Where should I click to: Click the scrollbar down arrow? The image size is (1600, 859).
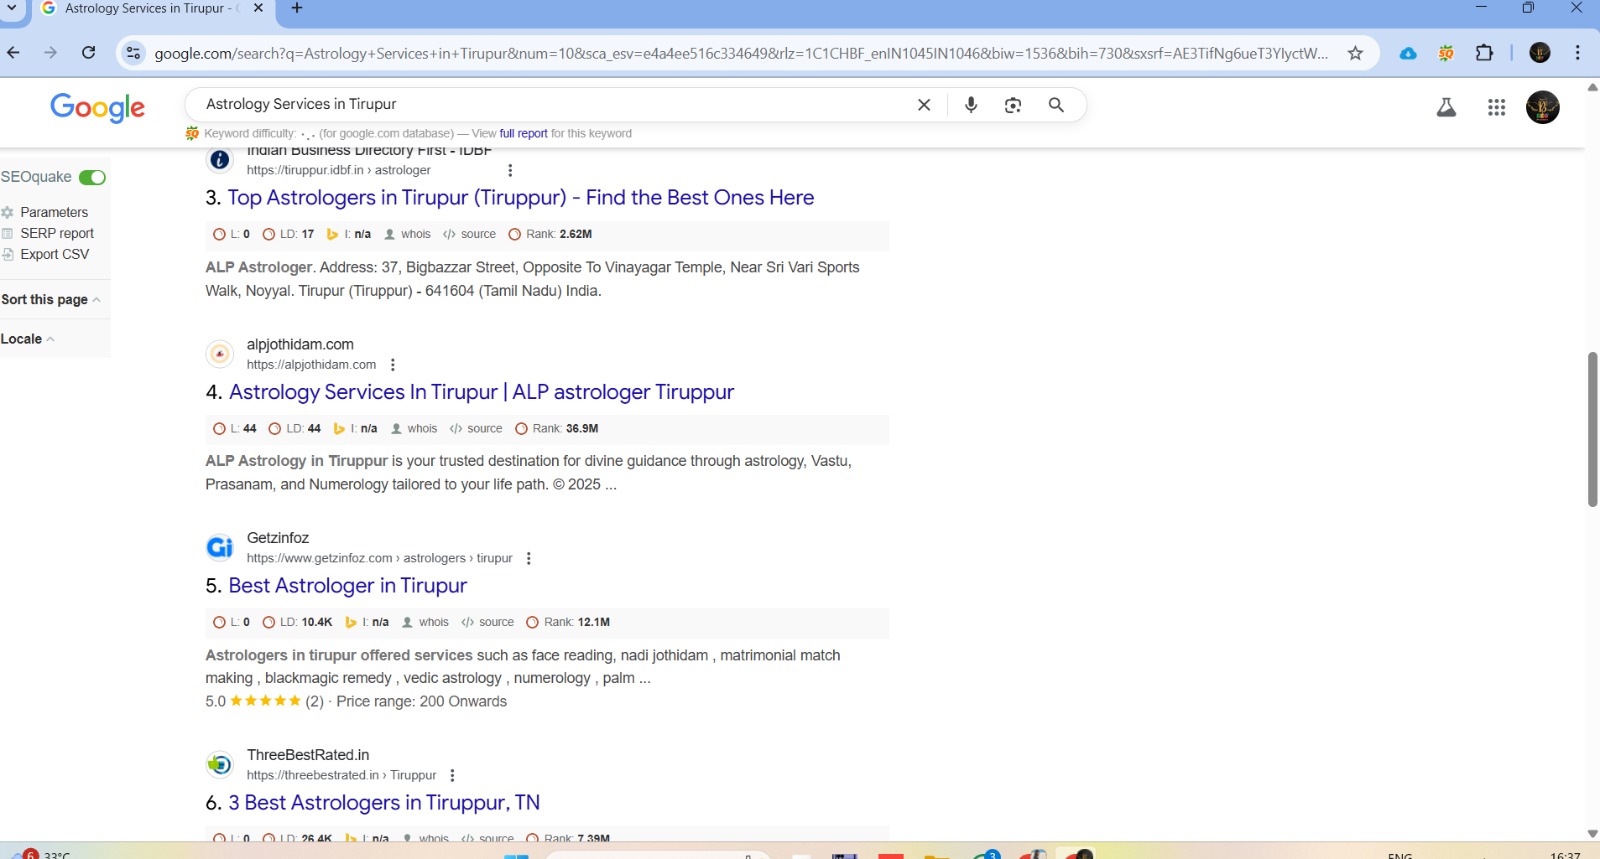click(1592, 833)
